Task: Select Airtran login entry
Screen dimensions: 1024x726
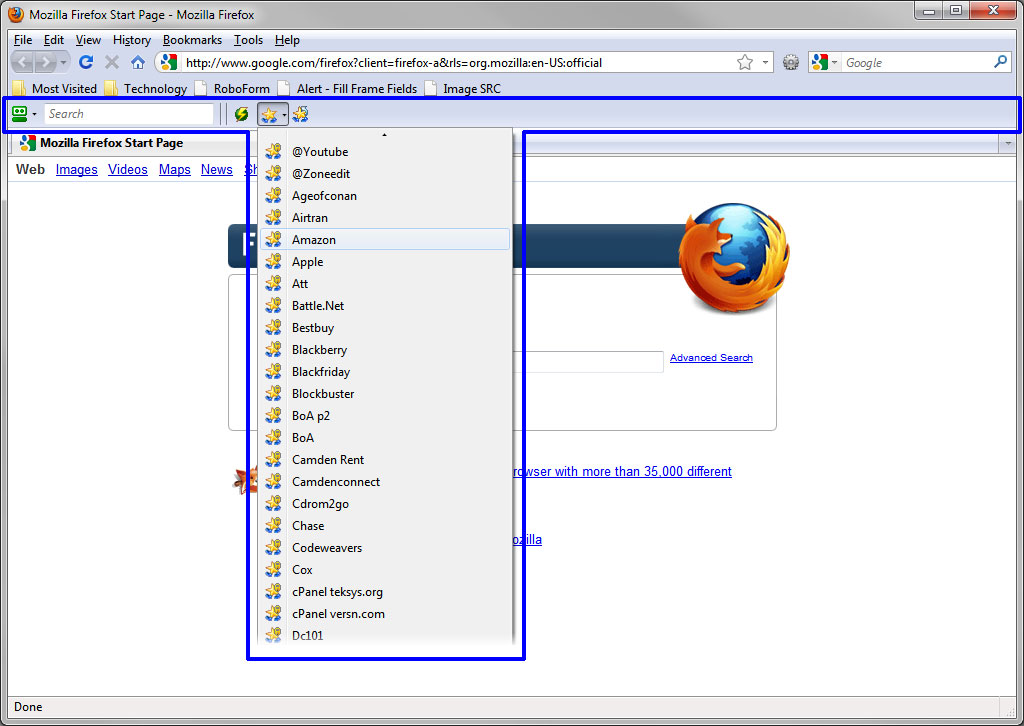Action: pos(385,217)
